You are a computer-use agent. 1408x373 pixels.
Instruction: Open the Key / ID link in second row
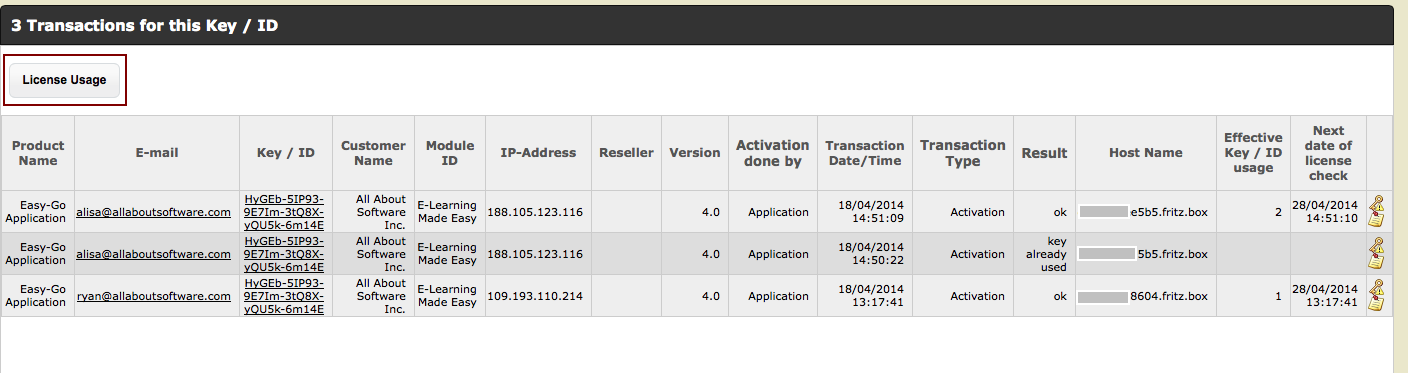point(285,254)
